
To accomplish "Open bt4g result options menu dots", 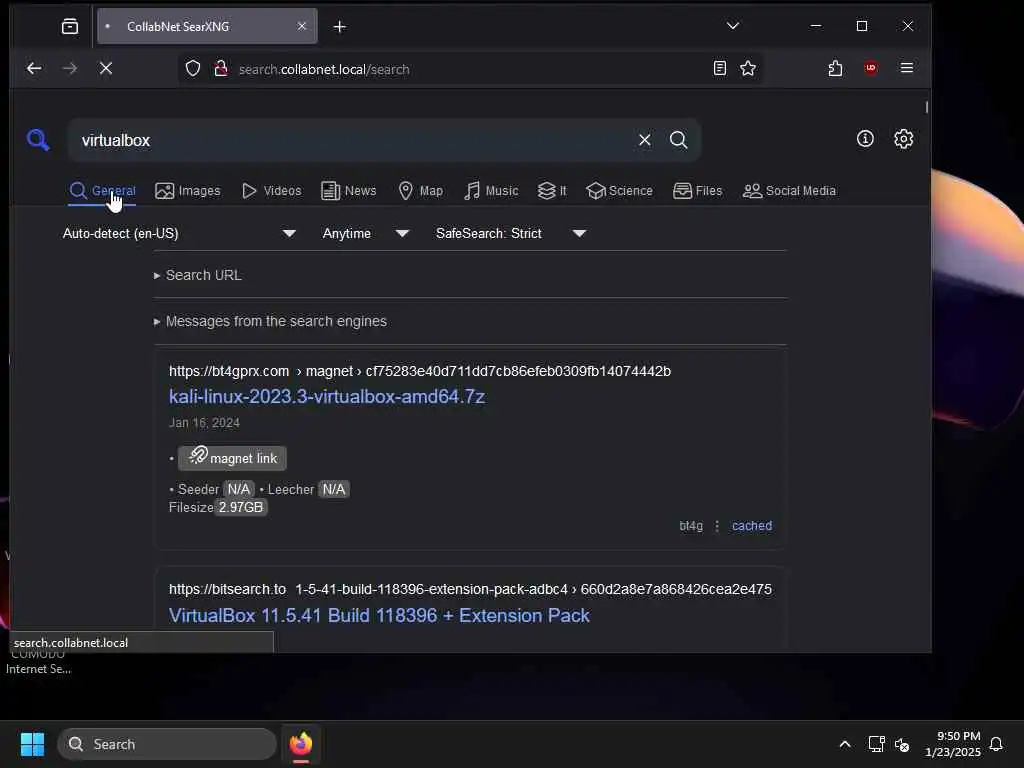I will pyautogui.click(x=717, y=526).
